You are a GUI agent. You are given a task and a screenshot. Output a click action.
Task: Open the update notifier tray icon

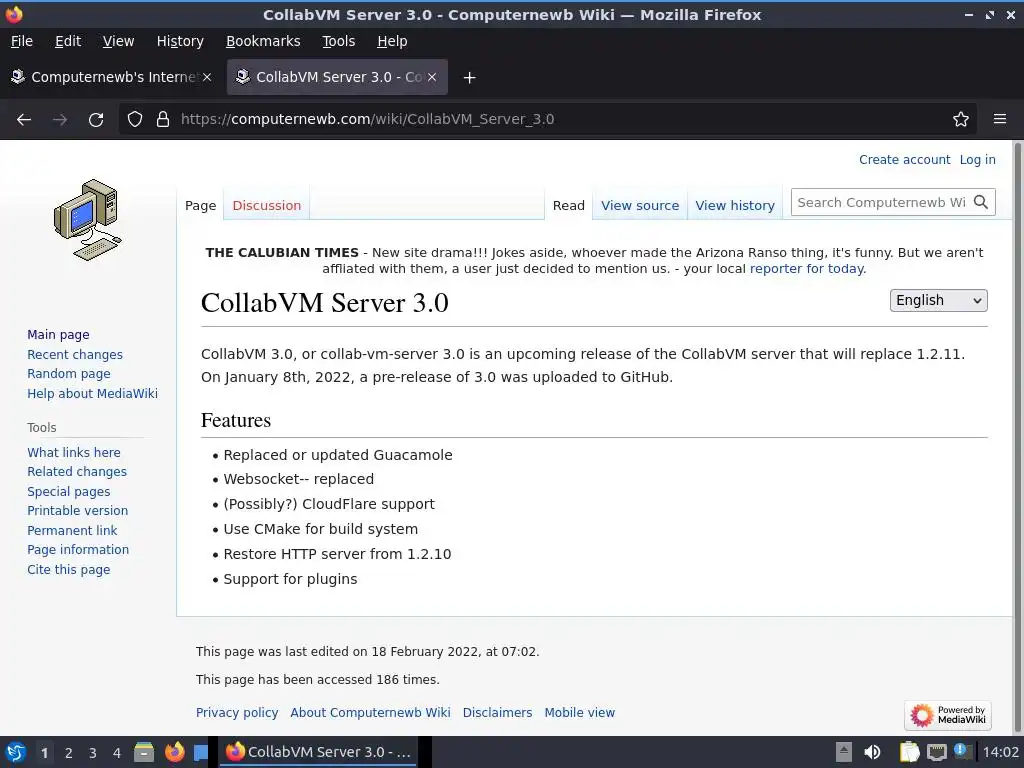coord(962,751)
